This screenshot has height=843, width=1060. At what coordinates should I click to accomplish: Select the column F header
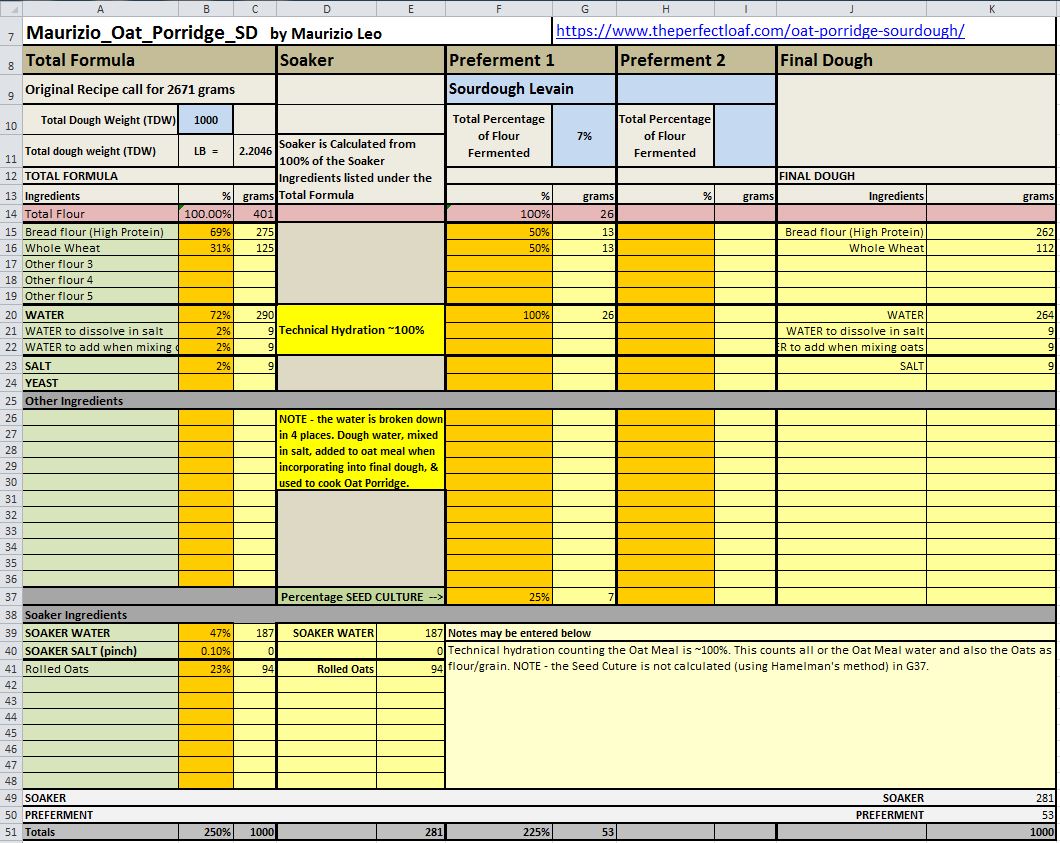point(498,8)
